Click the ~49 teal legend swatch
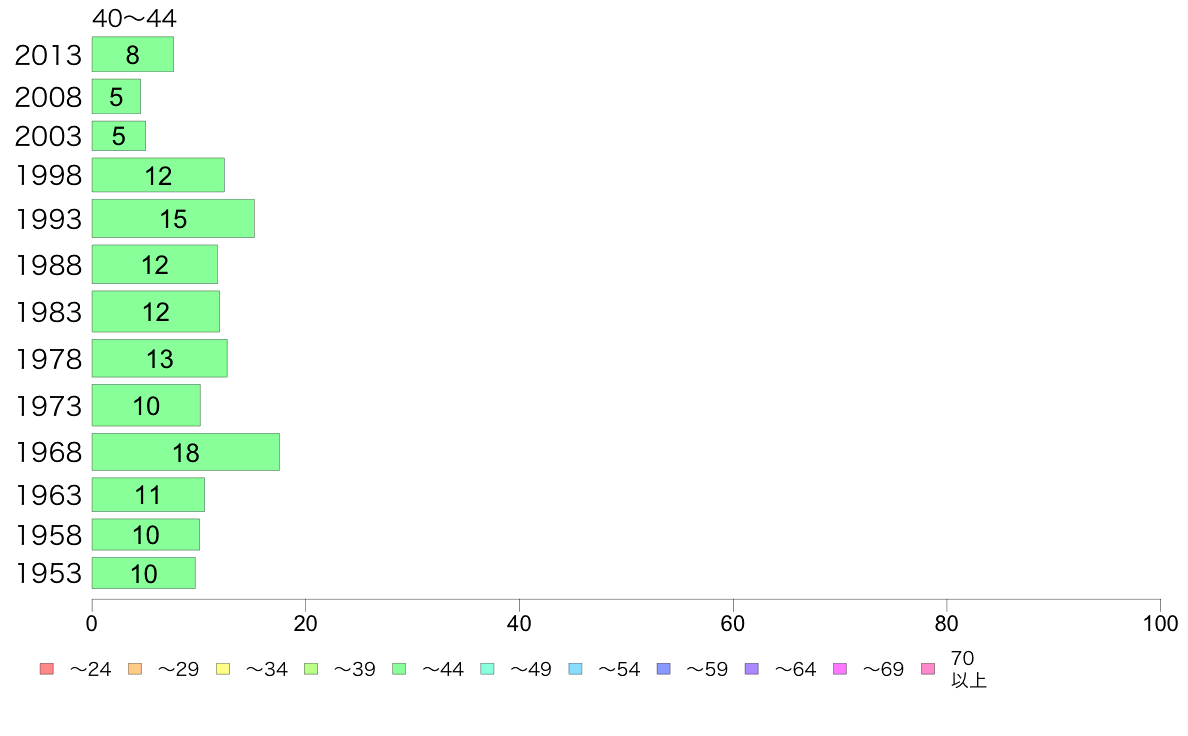1188x736 pixels. pos(487,669)
